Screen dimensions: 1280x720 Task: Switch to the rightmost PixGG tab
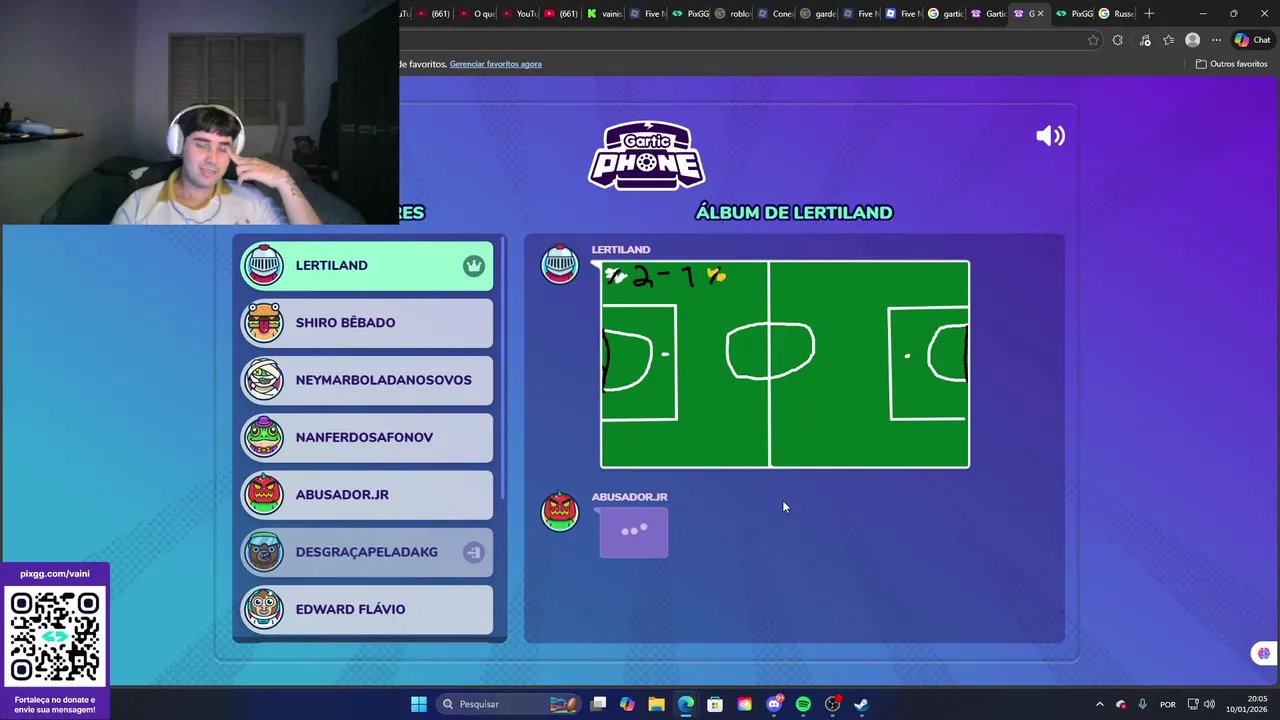click(x=1075, y=13)
